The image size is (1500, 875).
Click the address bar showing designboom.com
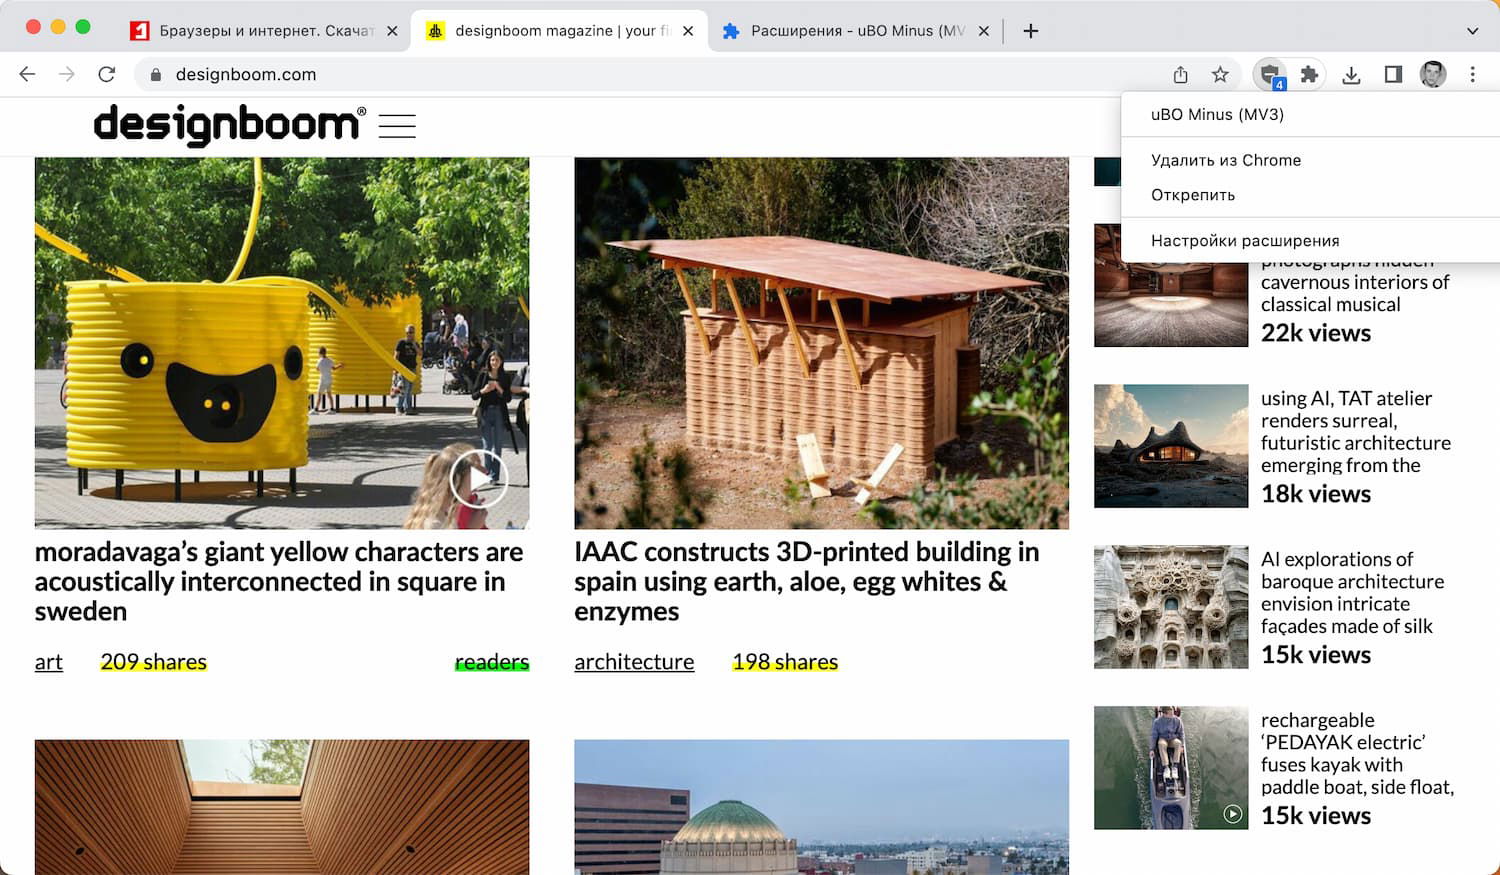(650, 74)
